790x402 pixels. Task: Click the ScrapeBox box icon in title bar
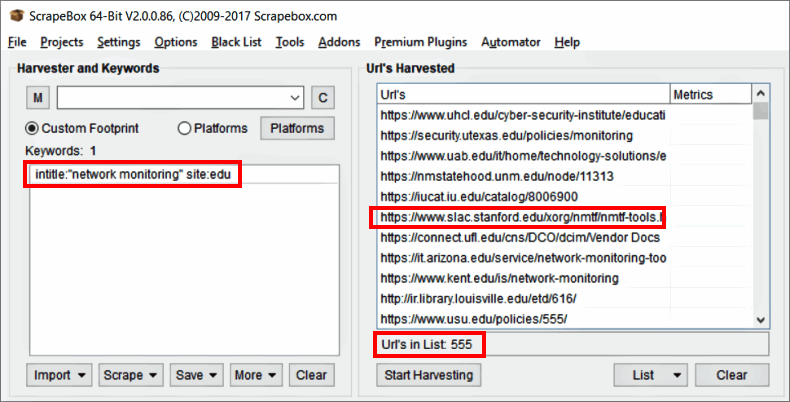(x=16, y=16)
